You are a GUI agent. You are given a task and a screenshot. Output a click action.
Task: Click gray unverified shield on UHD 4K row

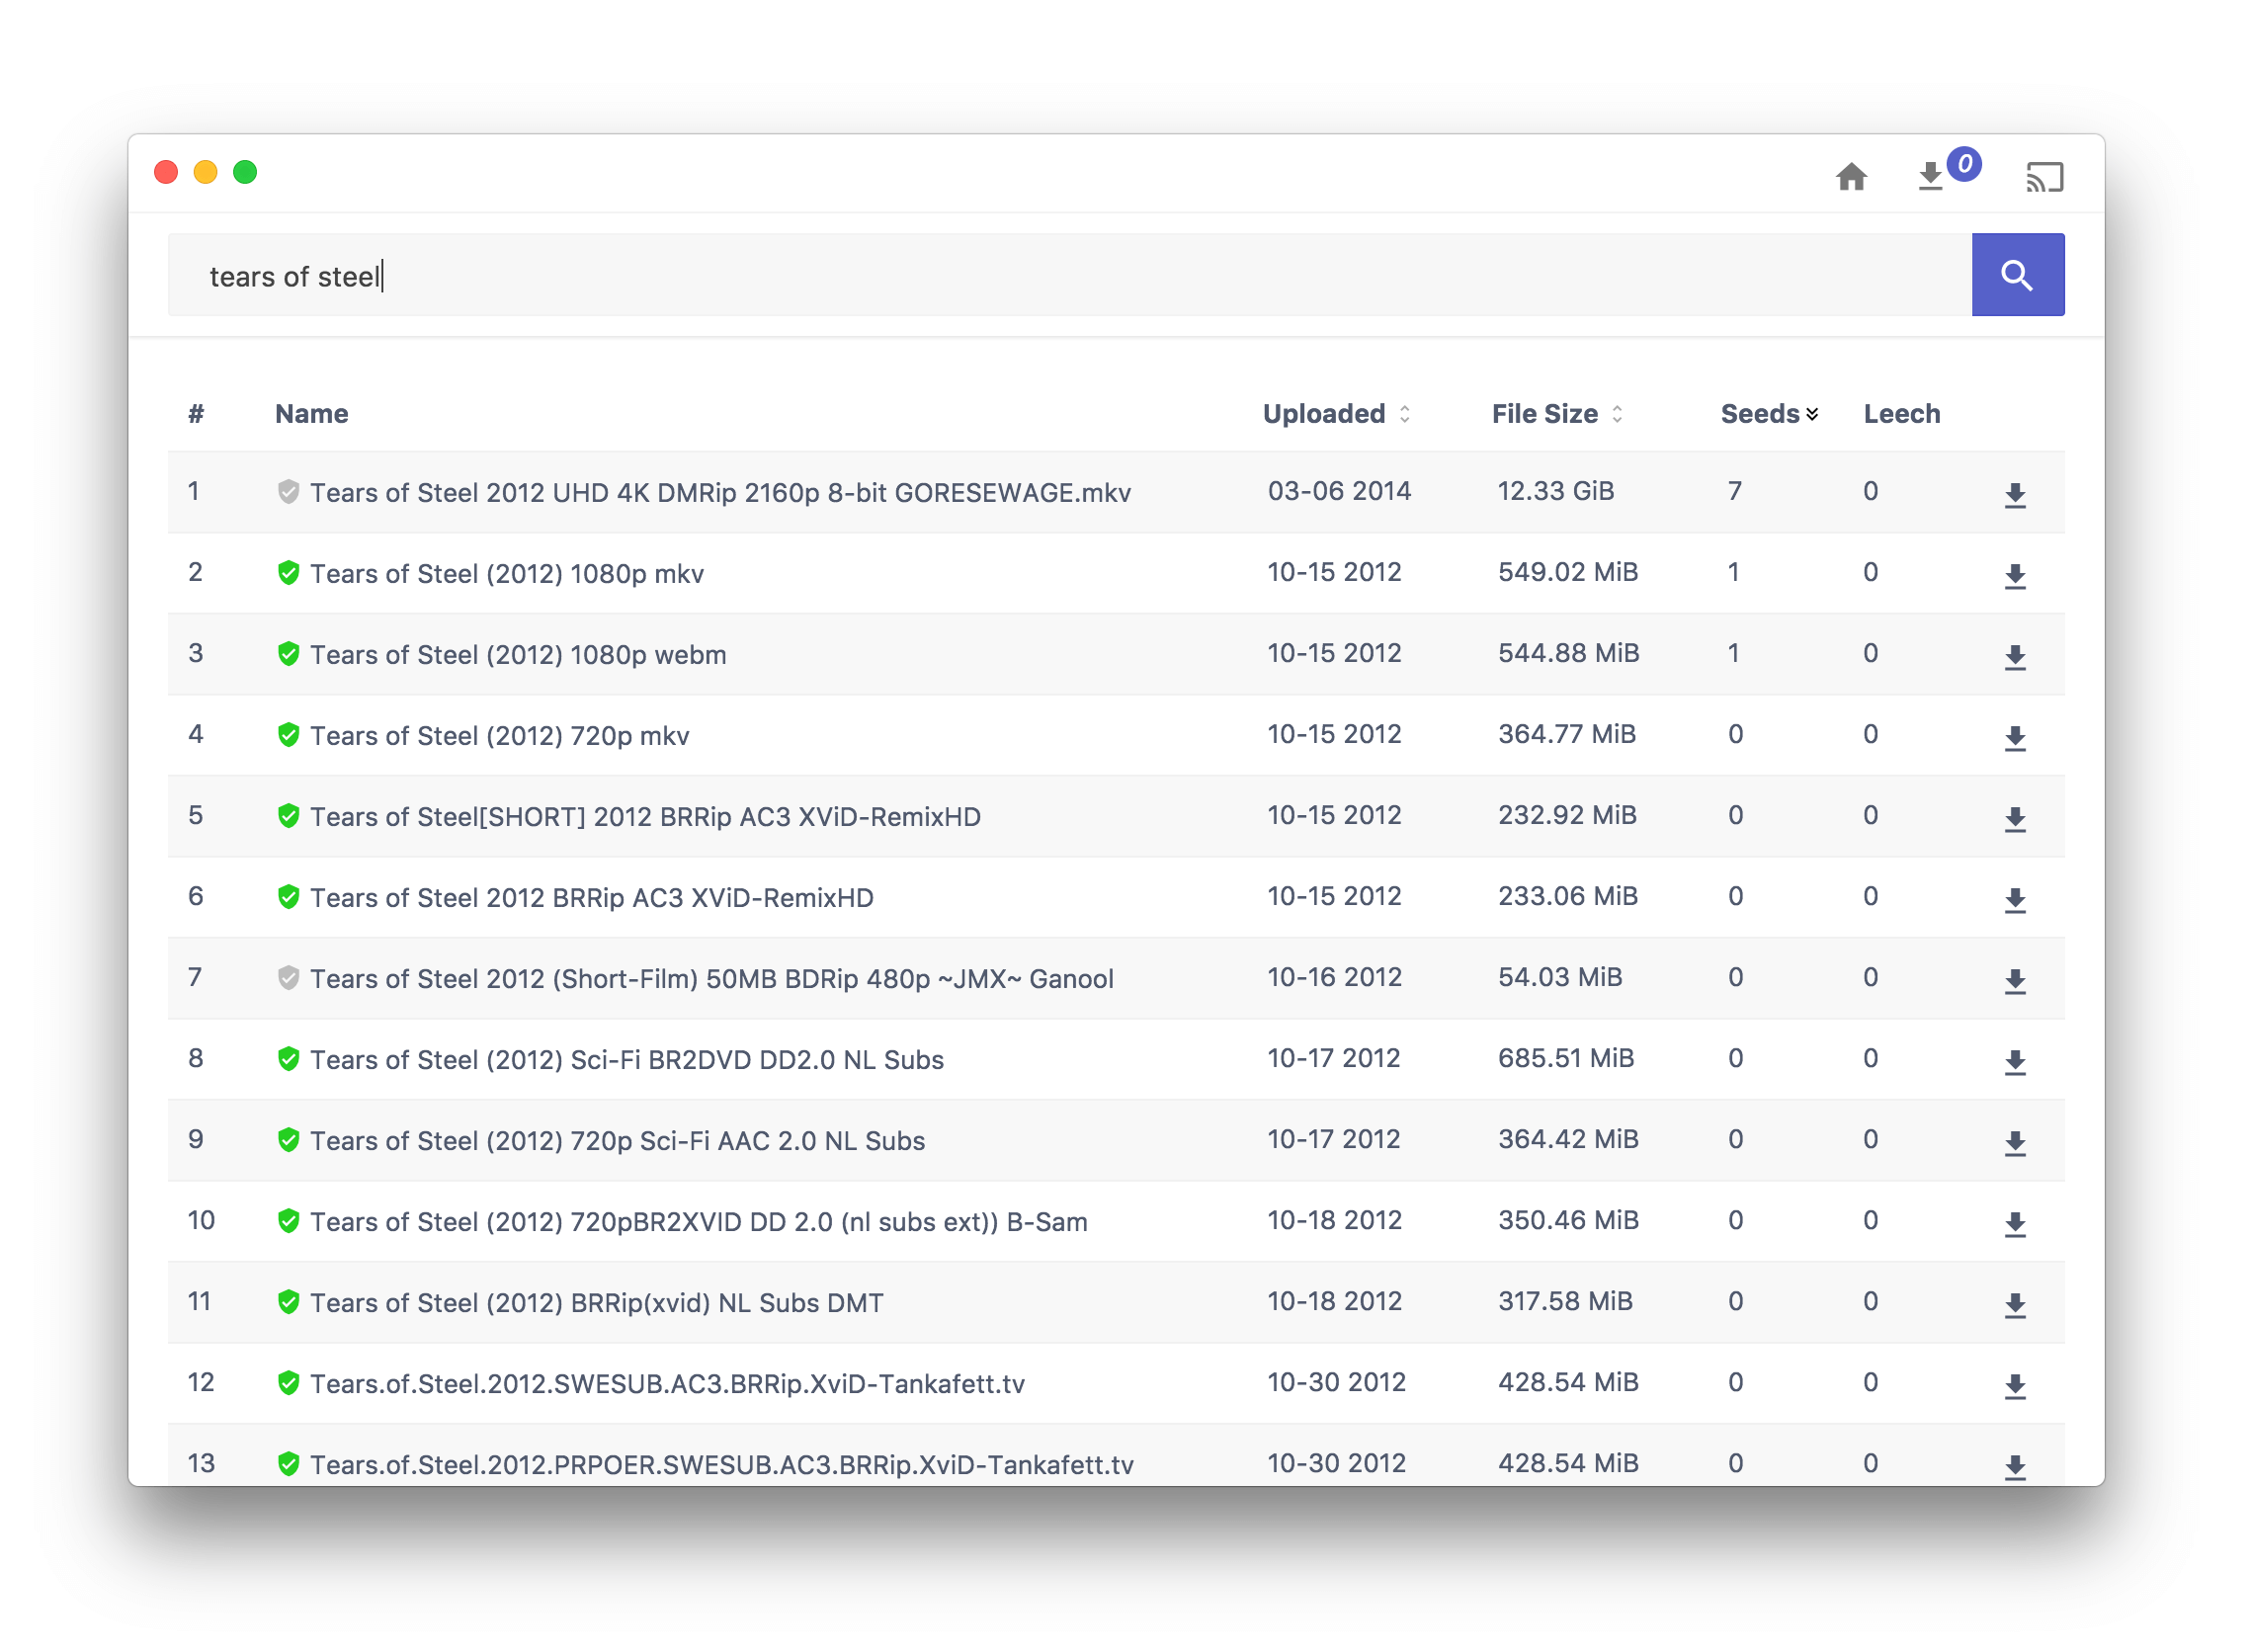pyautogui.click(x=288, y=492)
